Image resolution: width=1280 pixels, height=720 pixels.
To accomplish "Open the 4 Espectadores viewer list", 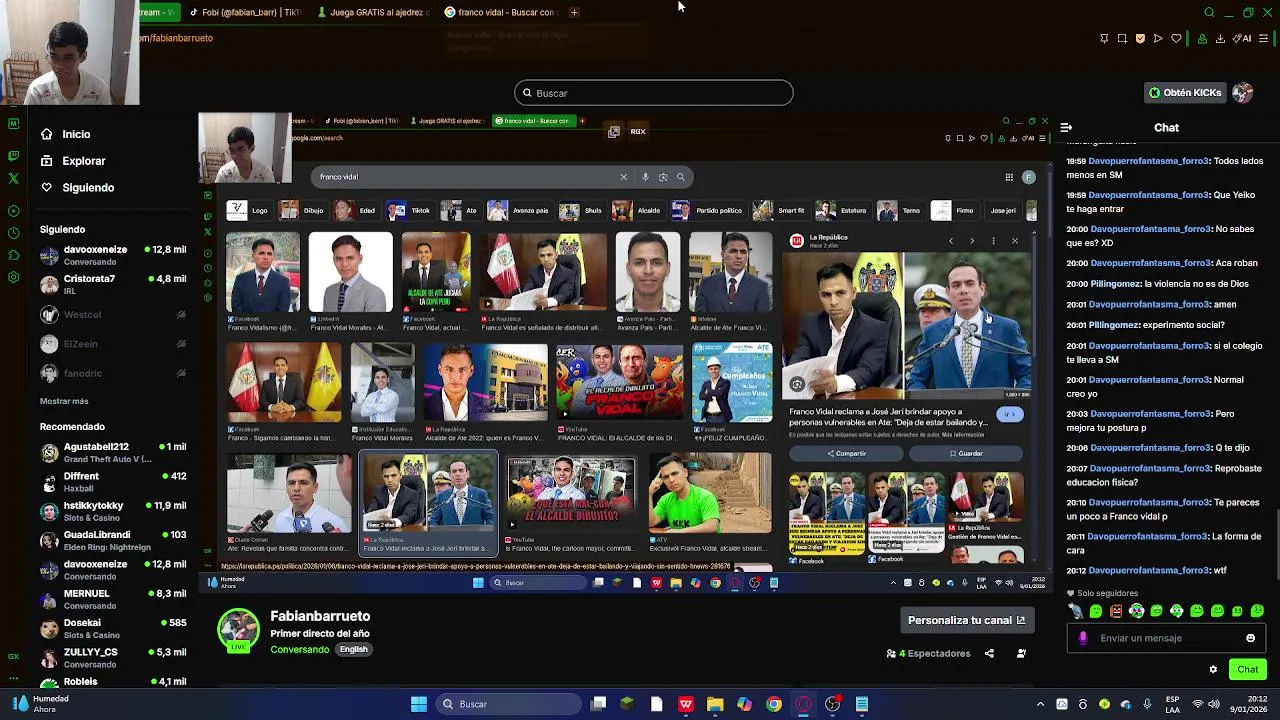I will tap(928, 654).
